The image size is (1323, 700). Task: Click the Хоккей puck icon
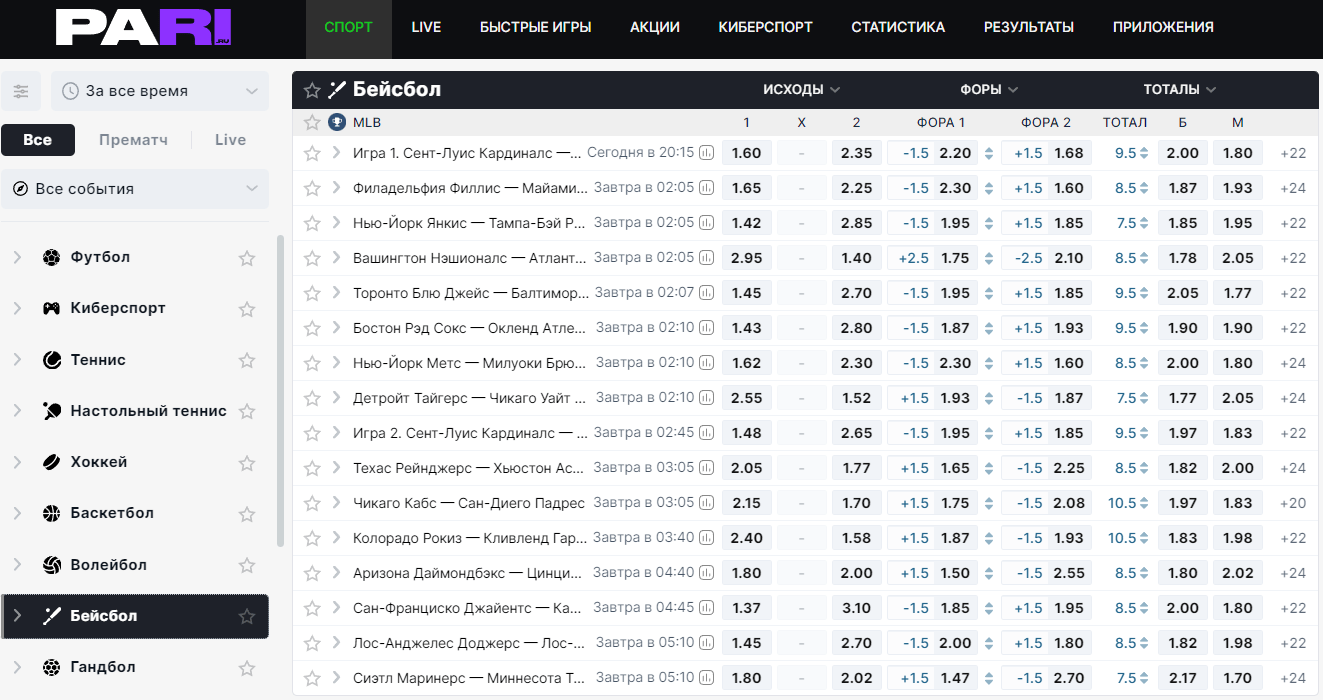click(51, 462)
